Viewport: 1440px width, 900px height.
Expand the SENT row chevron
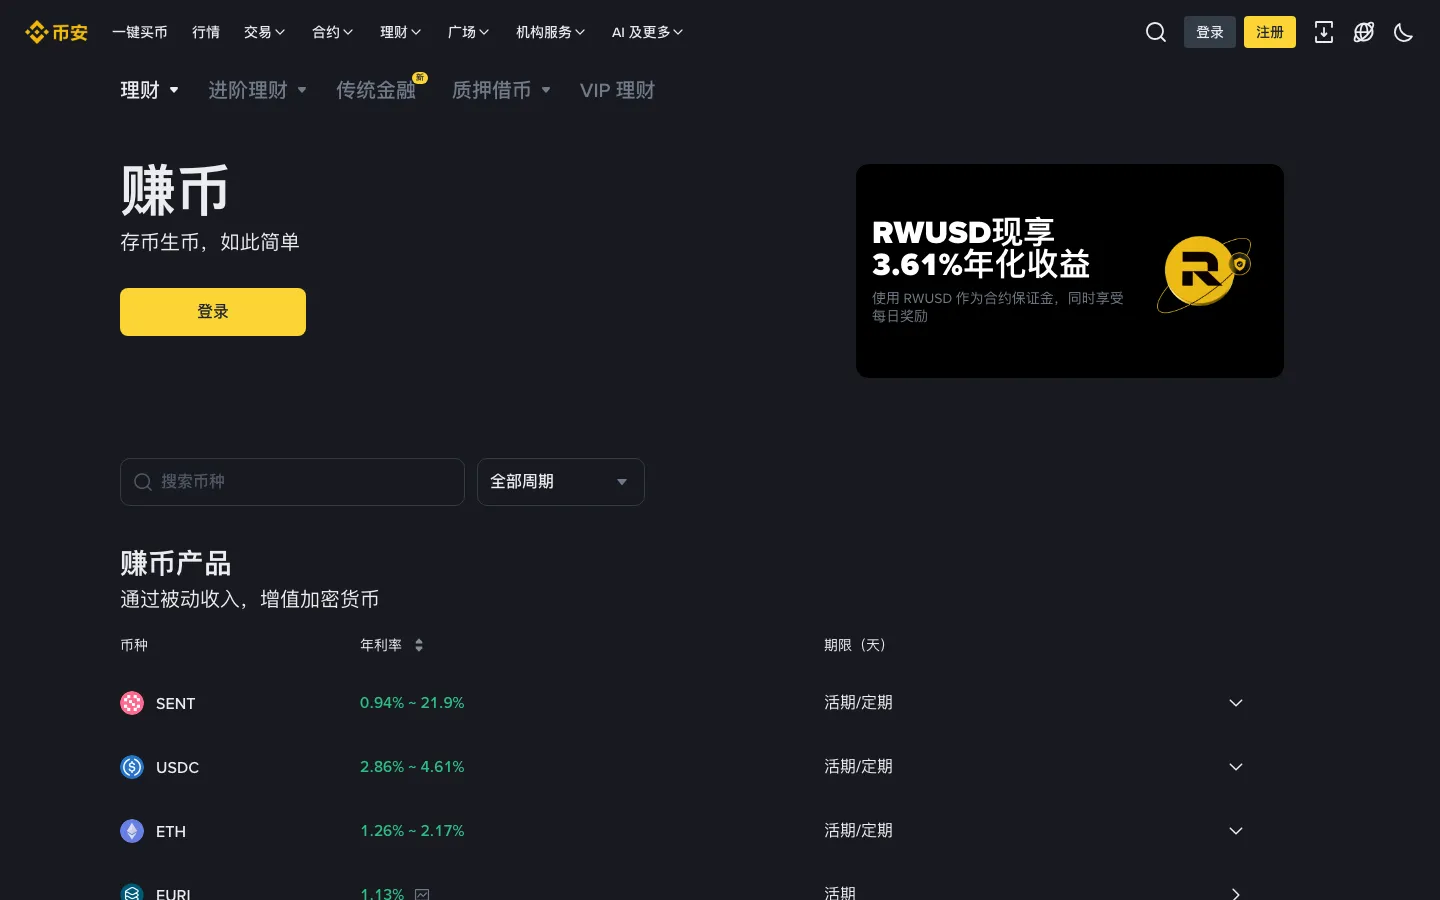pyautogui.click(x=1236, y=703)
